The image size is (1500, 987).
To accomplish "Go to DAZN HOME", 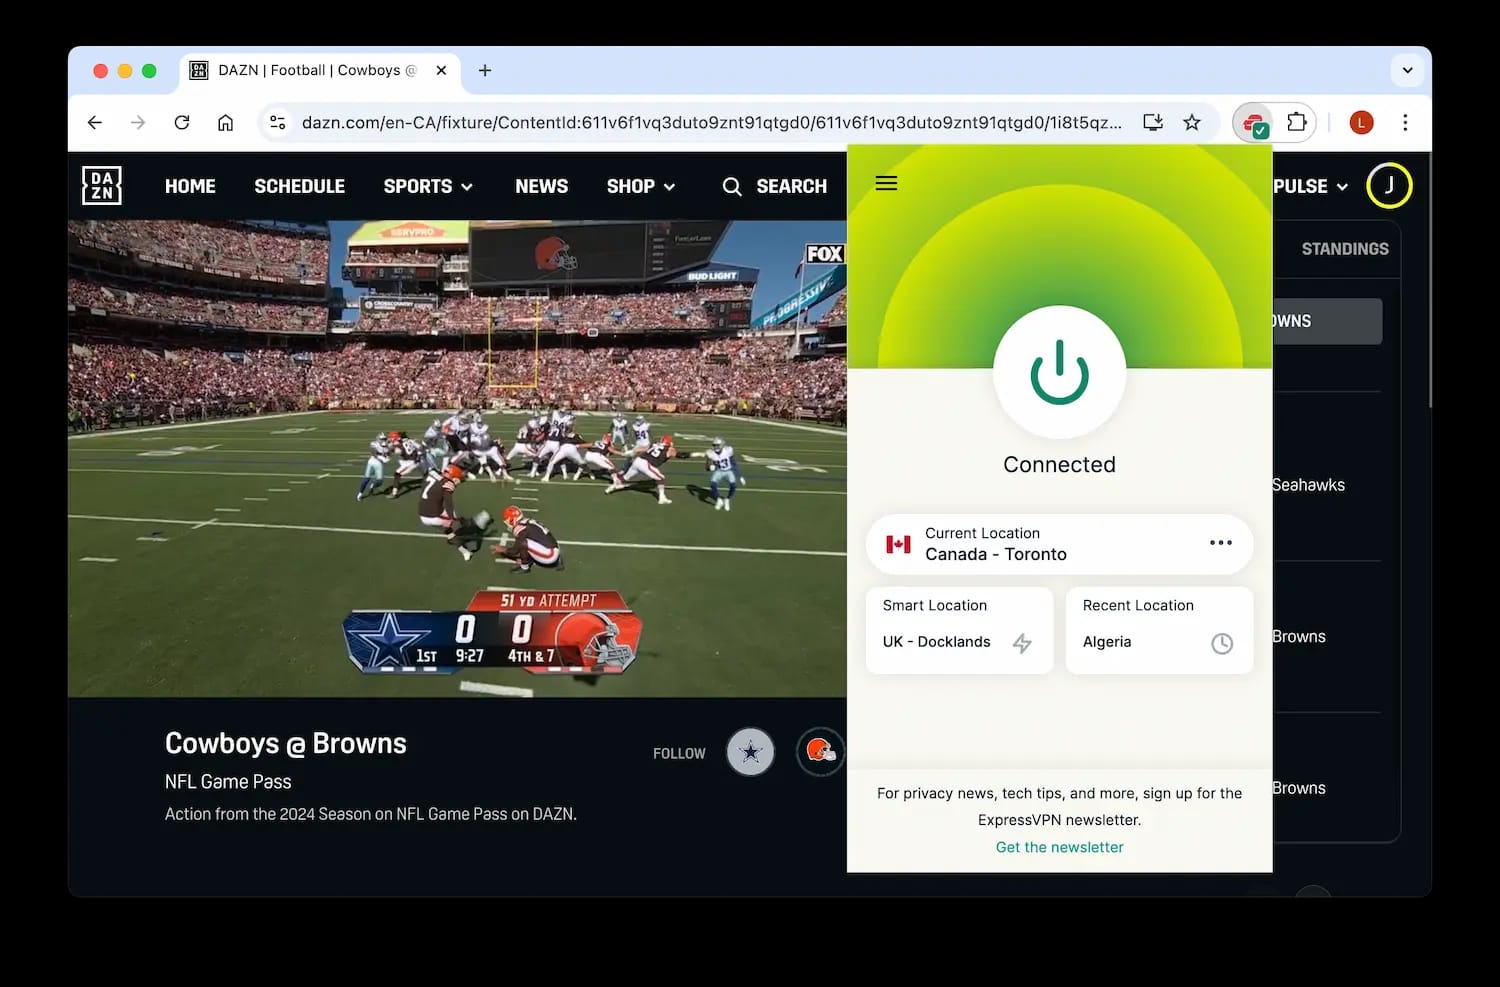I will 190,186.
